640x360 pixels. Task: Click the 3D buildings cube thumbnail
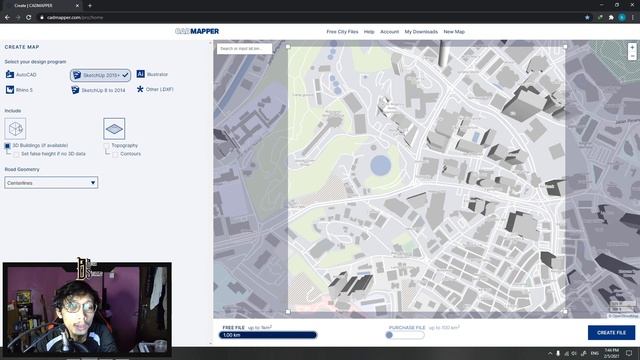tap(15, 129)
